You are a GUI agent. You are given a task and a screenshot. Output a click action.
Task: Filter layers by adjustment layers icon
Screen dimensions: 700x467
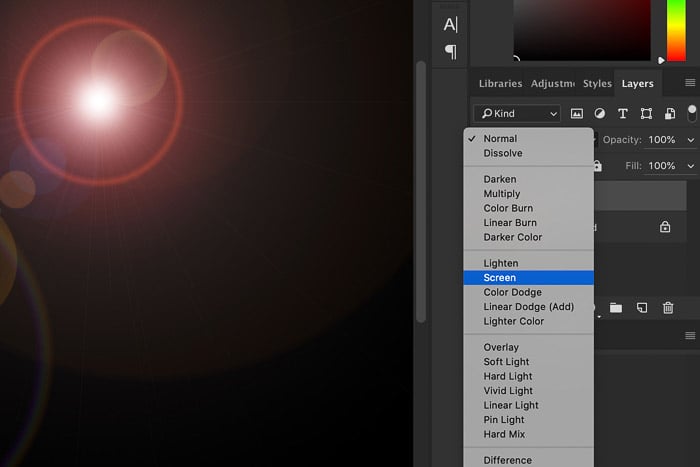click(x=600, y=113)
